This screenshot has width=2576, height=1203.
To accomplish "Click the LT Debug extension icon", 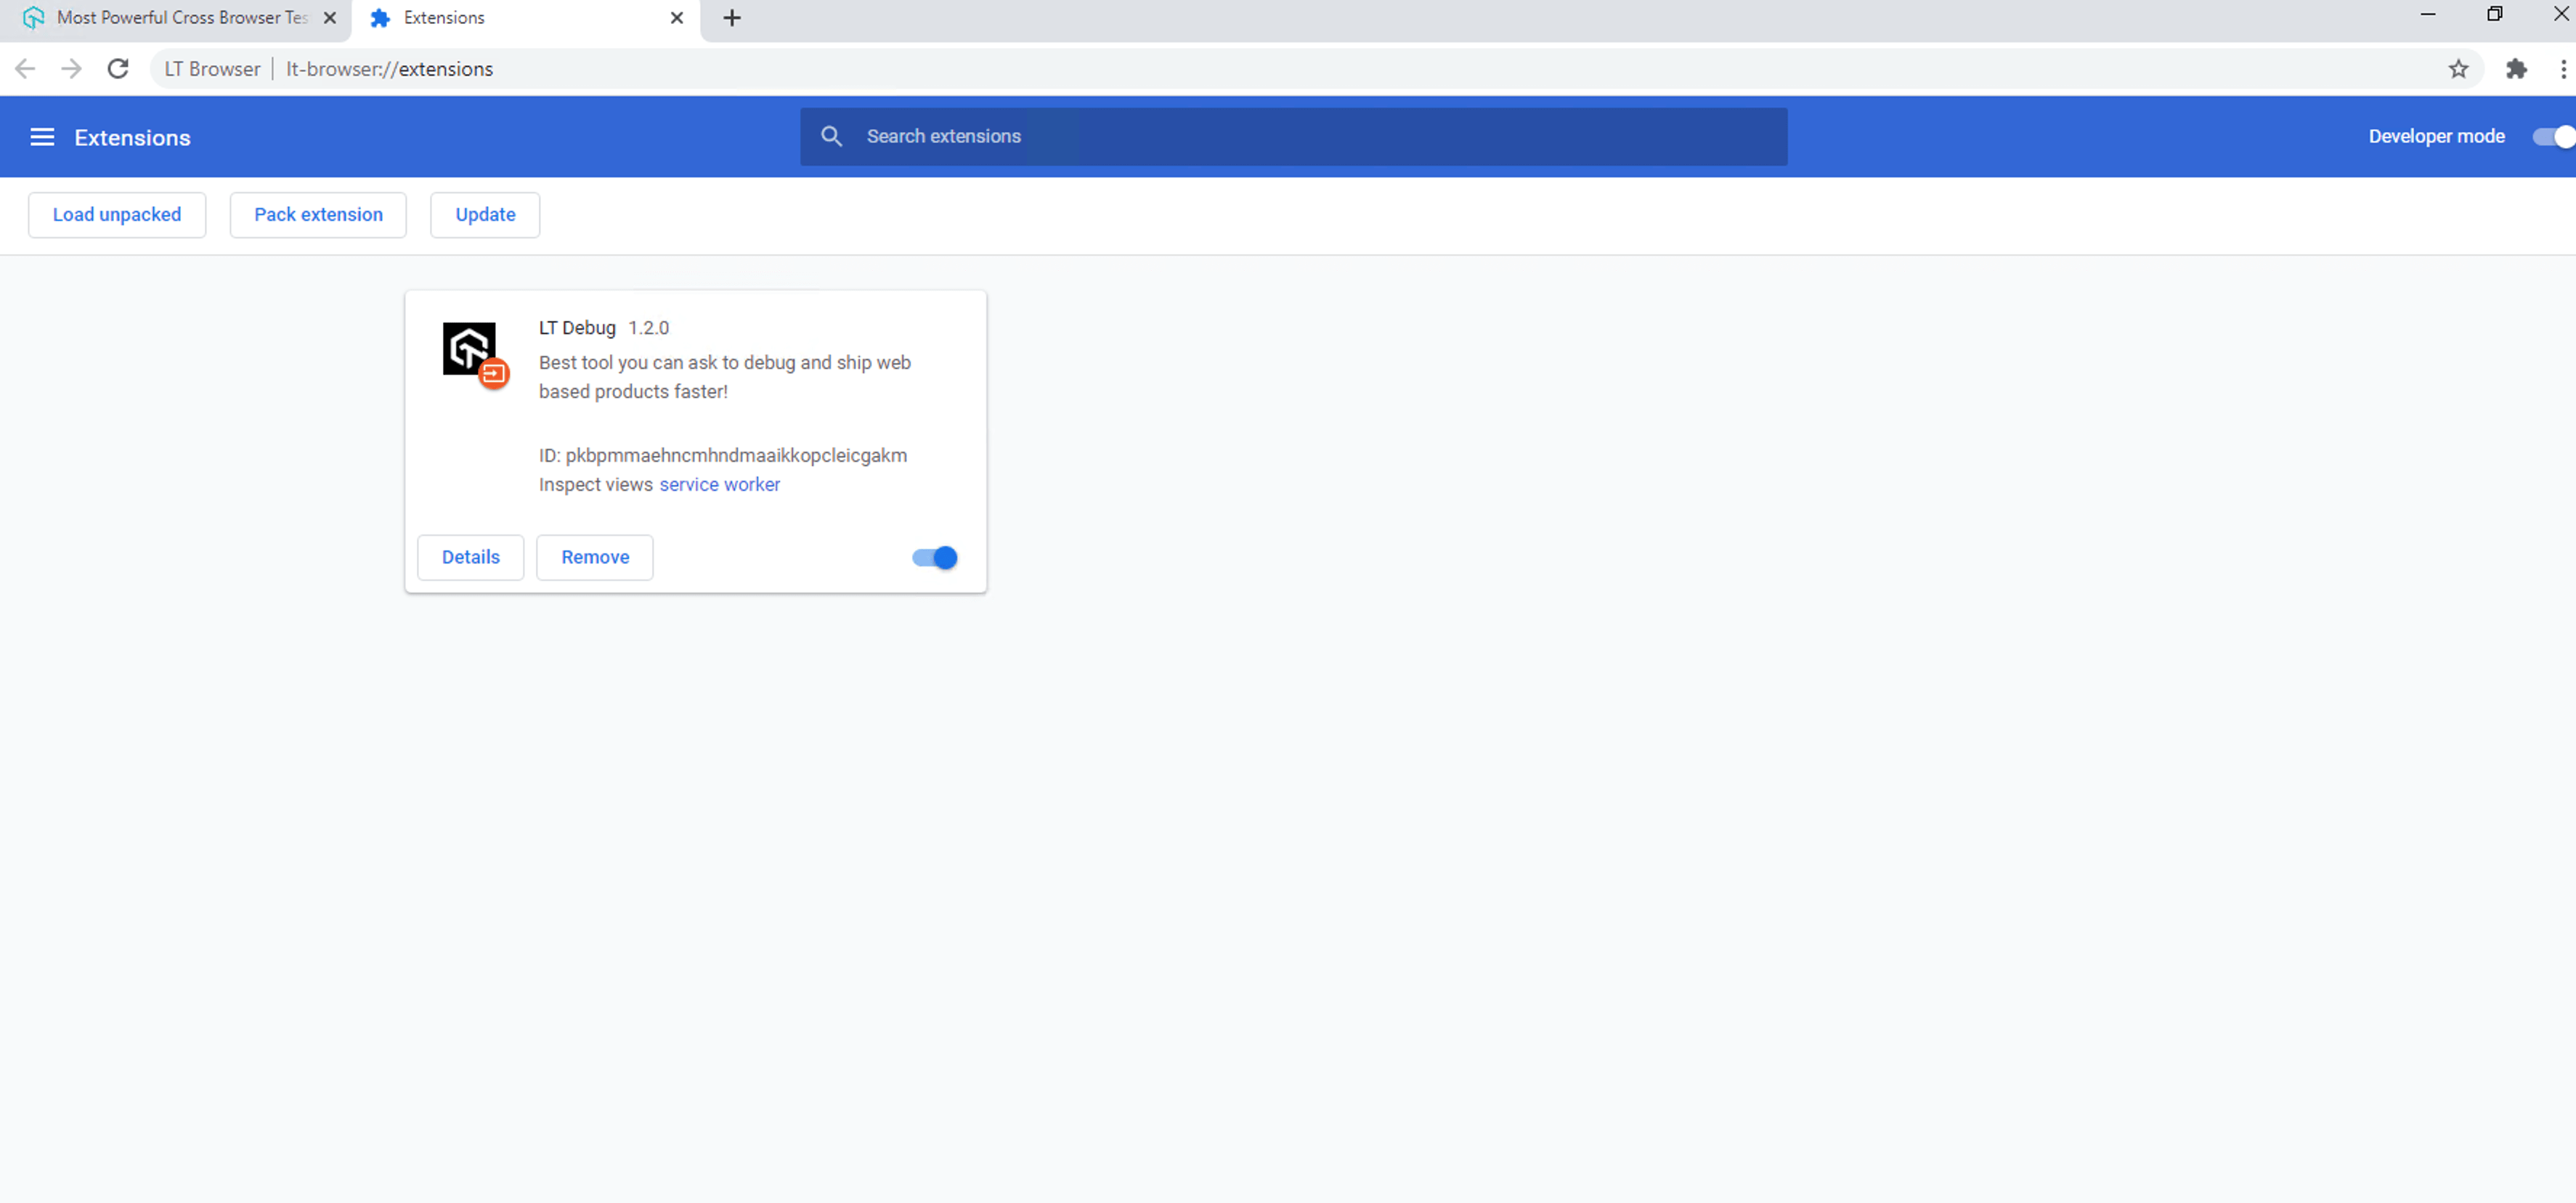I will tap(470, 348).
